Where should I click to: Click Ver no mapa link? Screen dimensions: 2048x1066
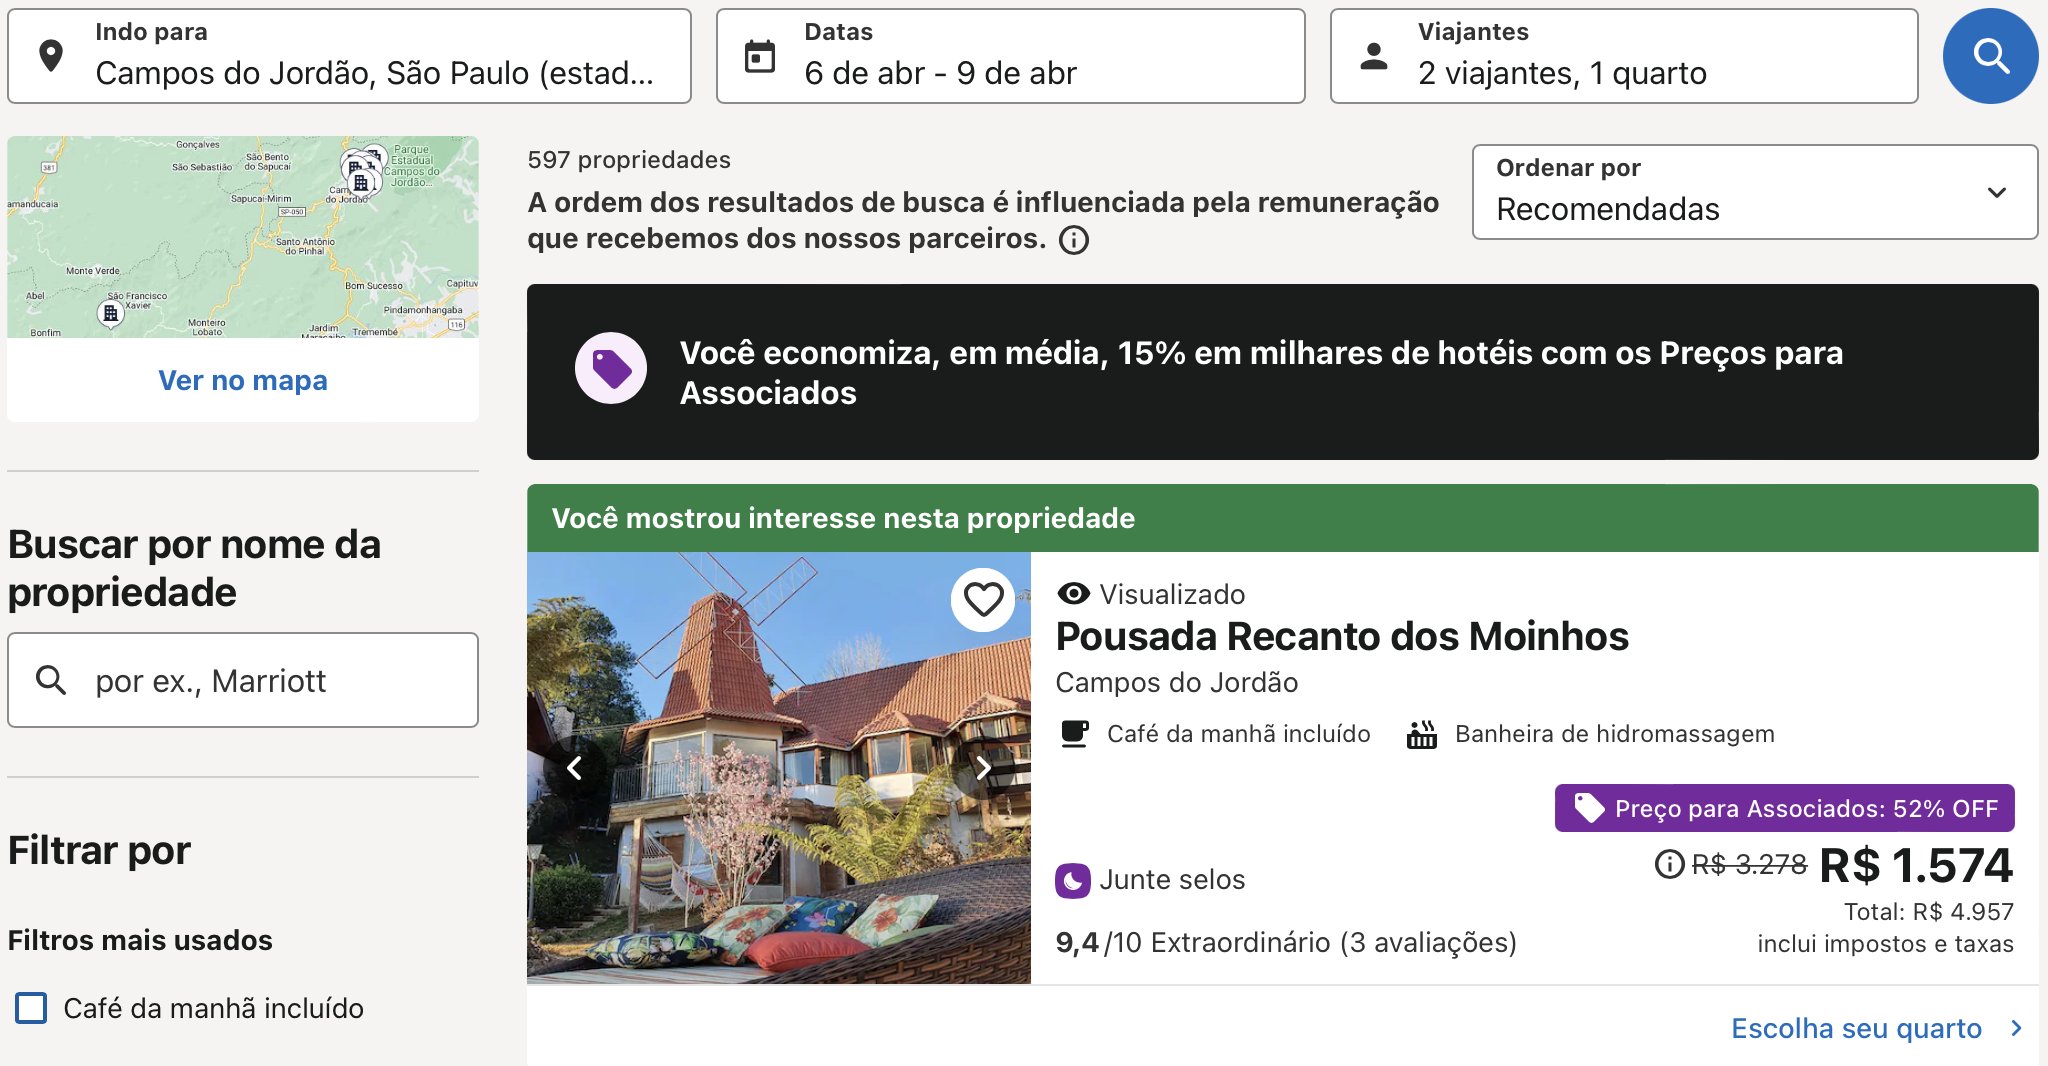(243, 380)
